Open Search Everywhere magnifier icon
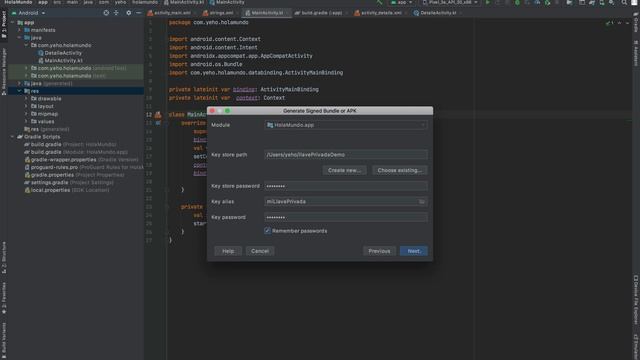 [x=624, y=2]
